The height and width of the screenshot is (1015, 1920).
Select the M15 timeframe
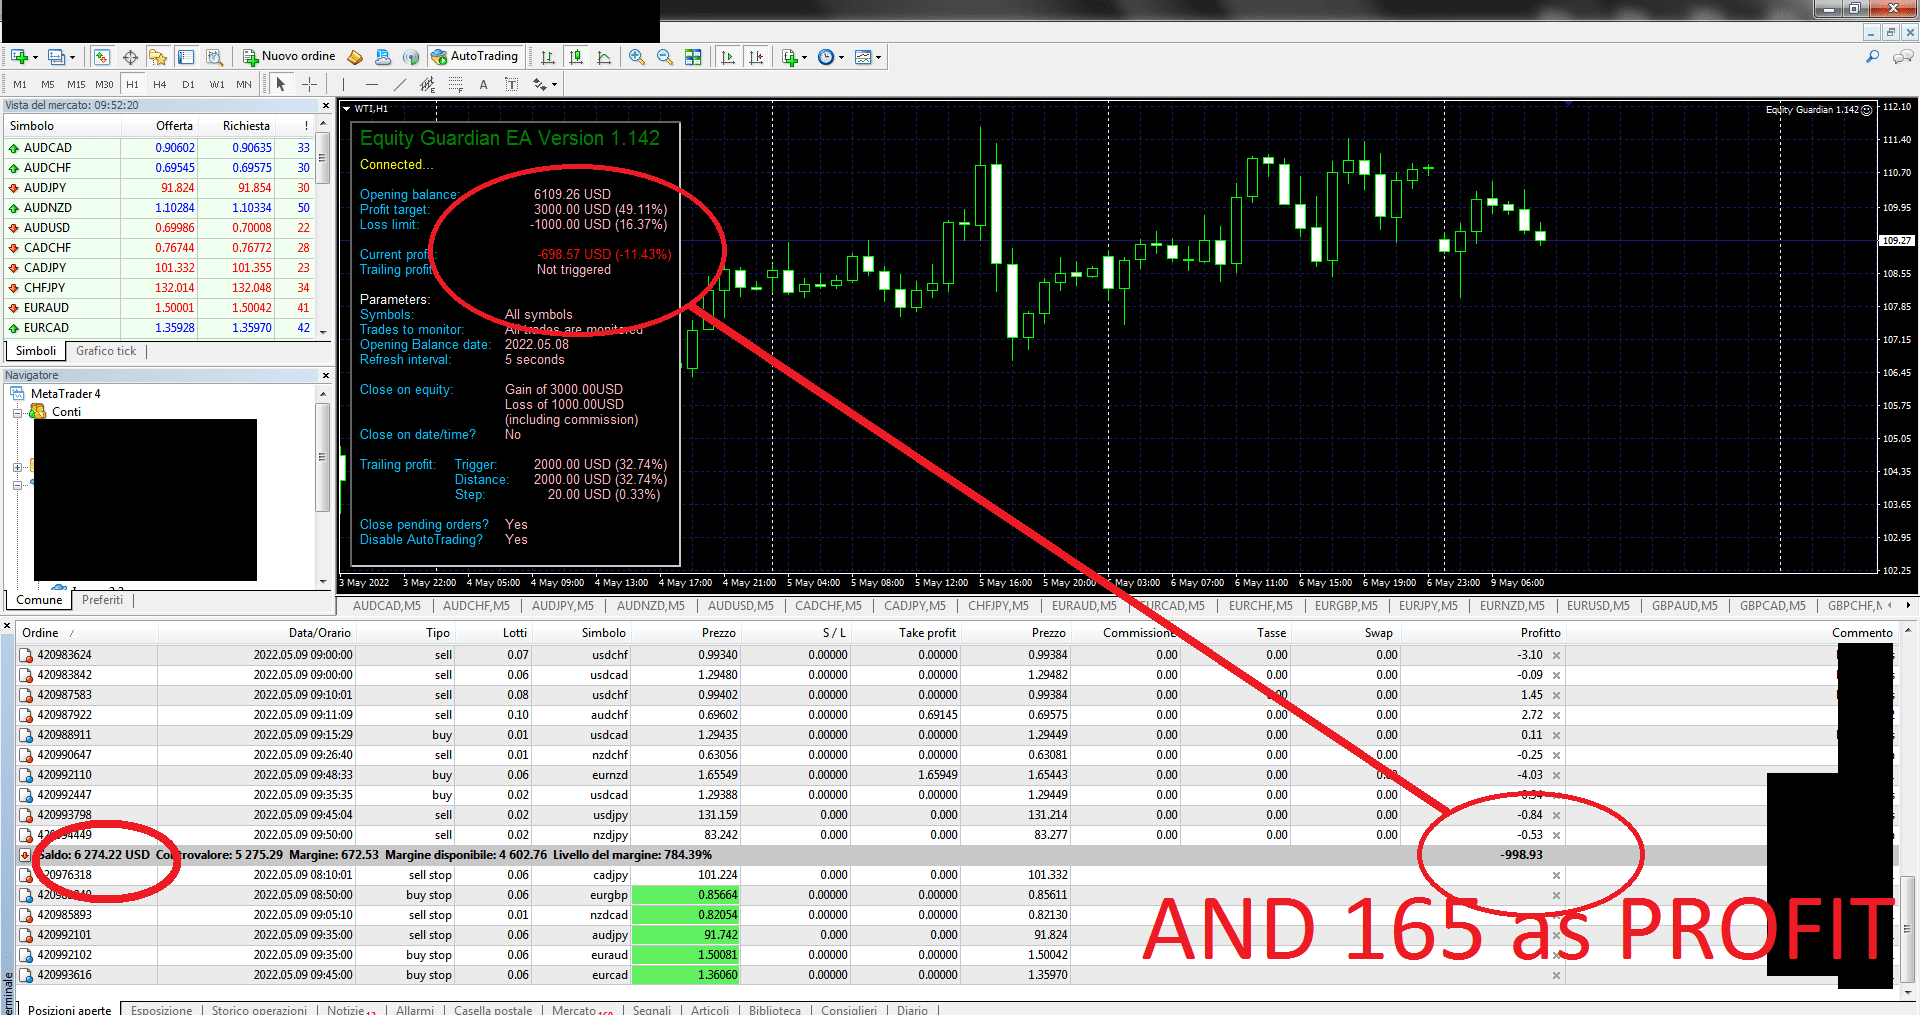click(x=76, y=85)
